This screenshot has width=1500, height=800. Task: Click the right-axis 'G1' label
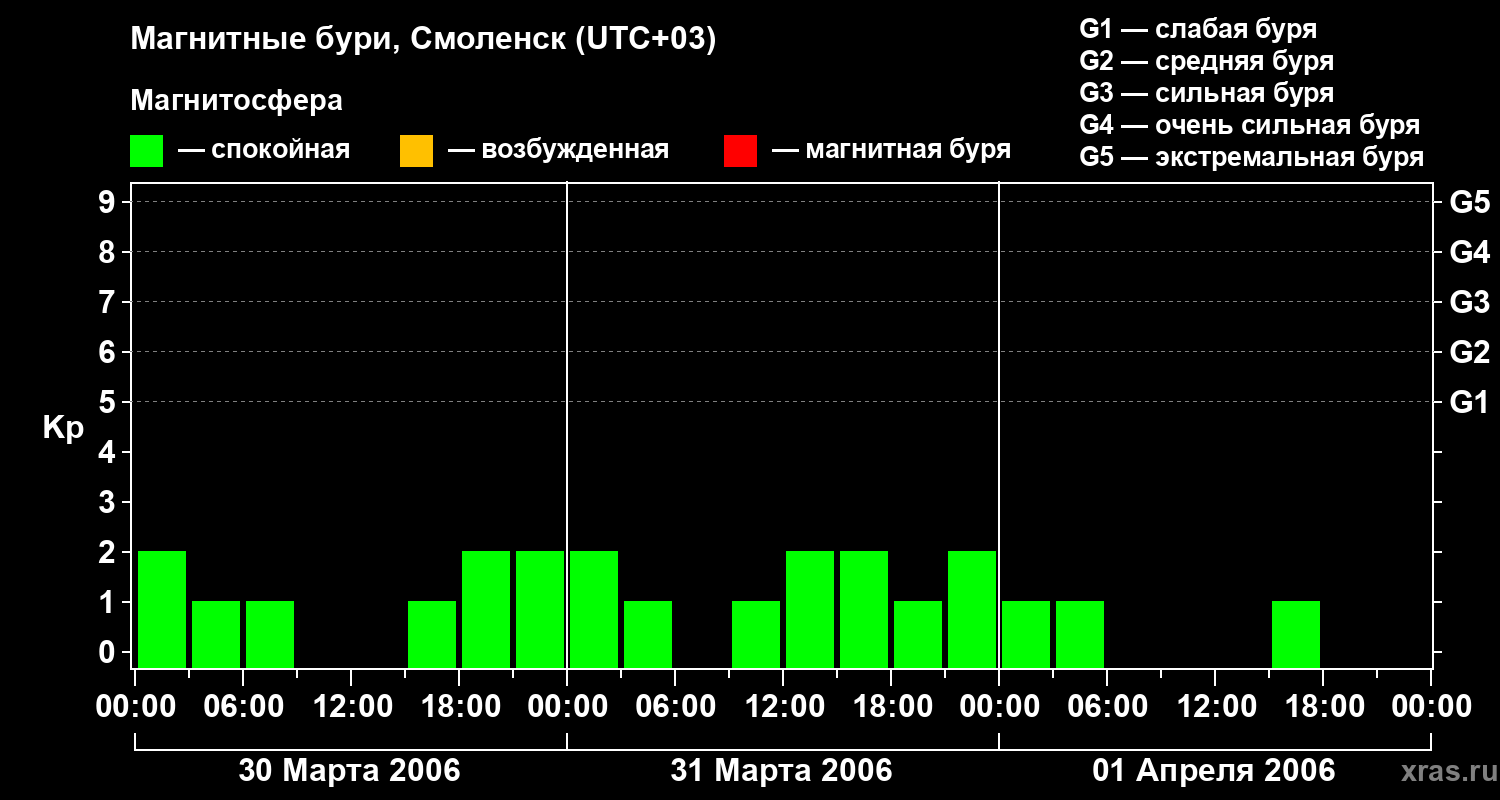click(1469, 402)
